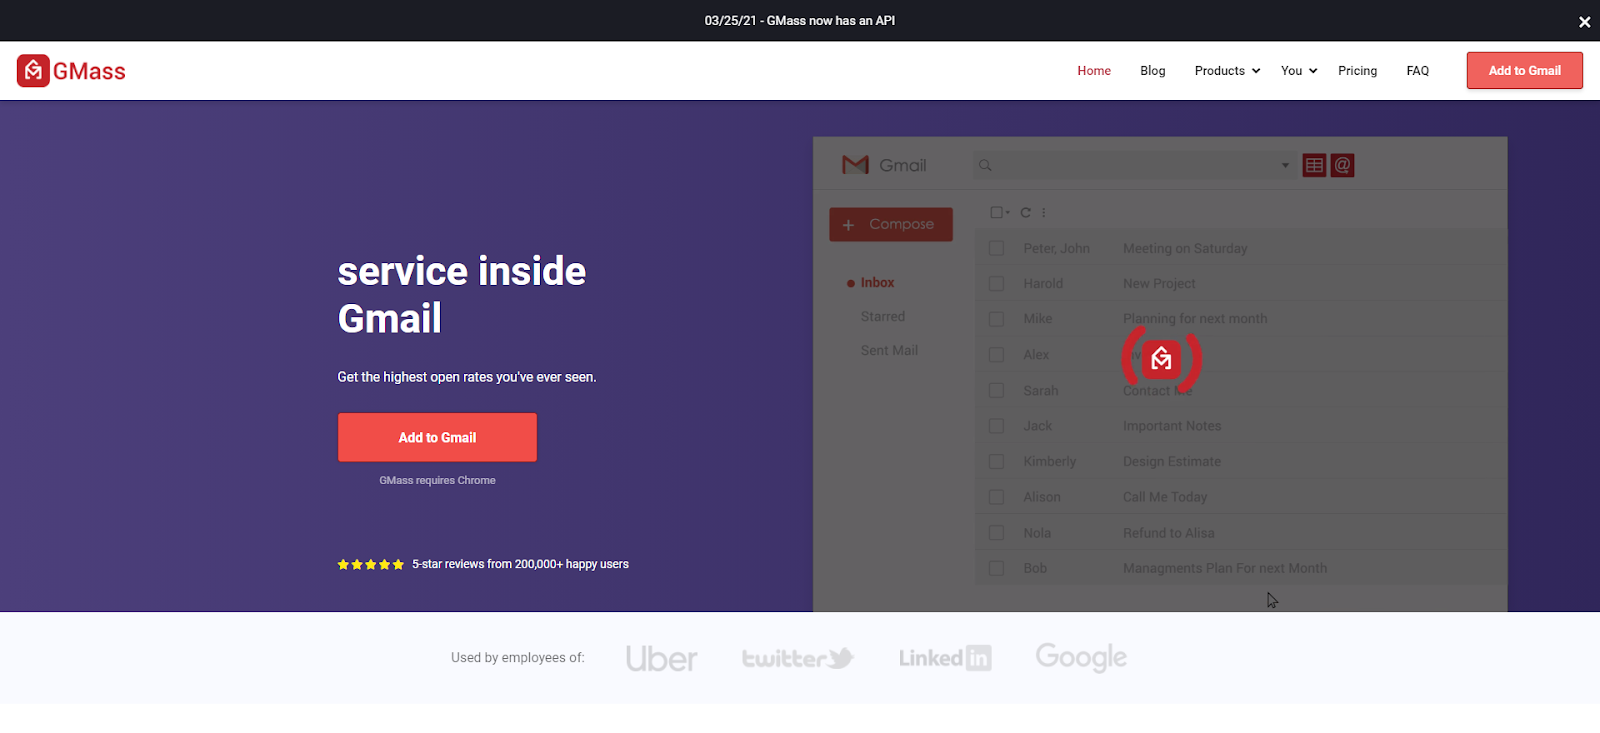The width and height of the screenshot is (1600, 733).
Task: Expand the Products dropdown
Action: pyautogui.click(x=1227, y=71)
